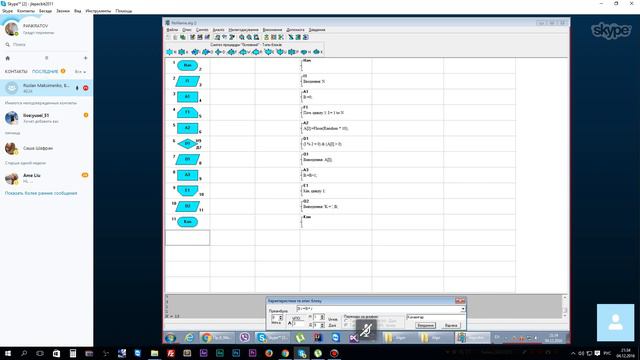
Task: Open the Store icon on taskbar
Action: 56,353
